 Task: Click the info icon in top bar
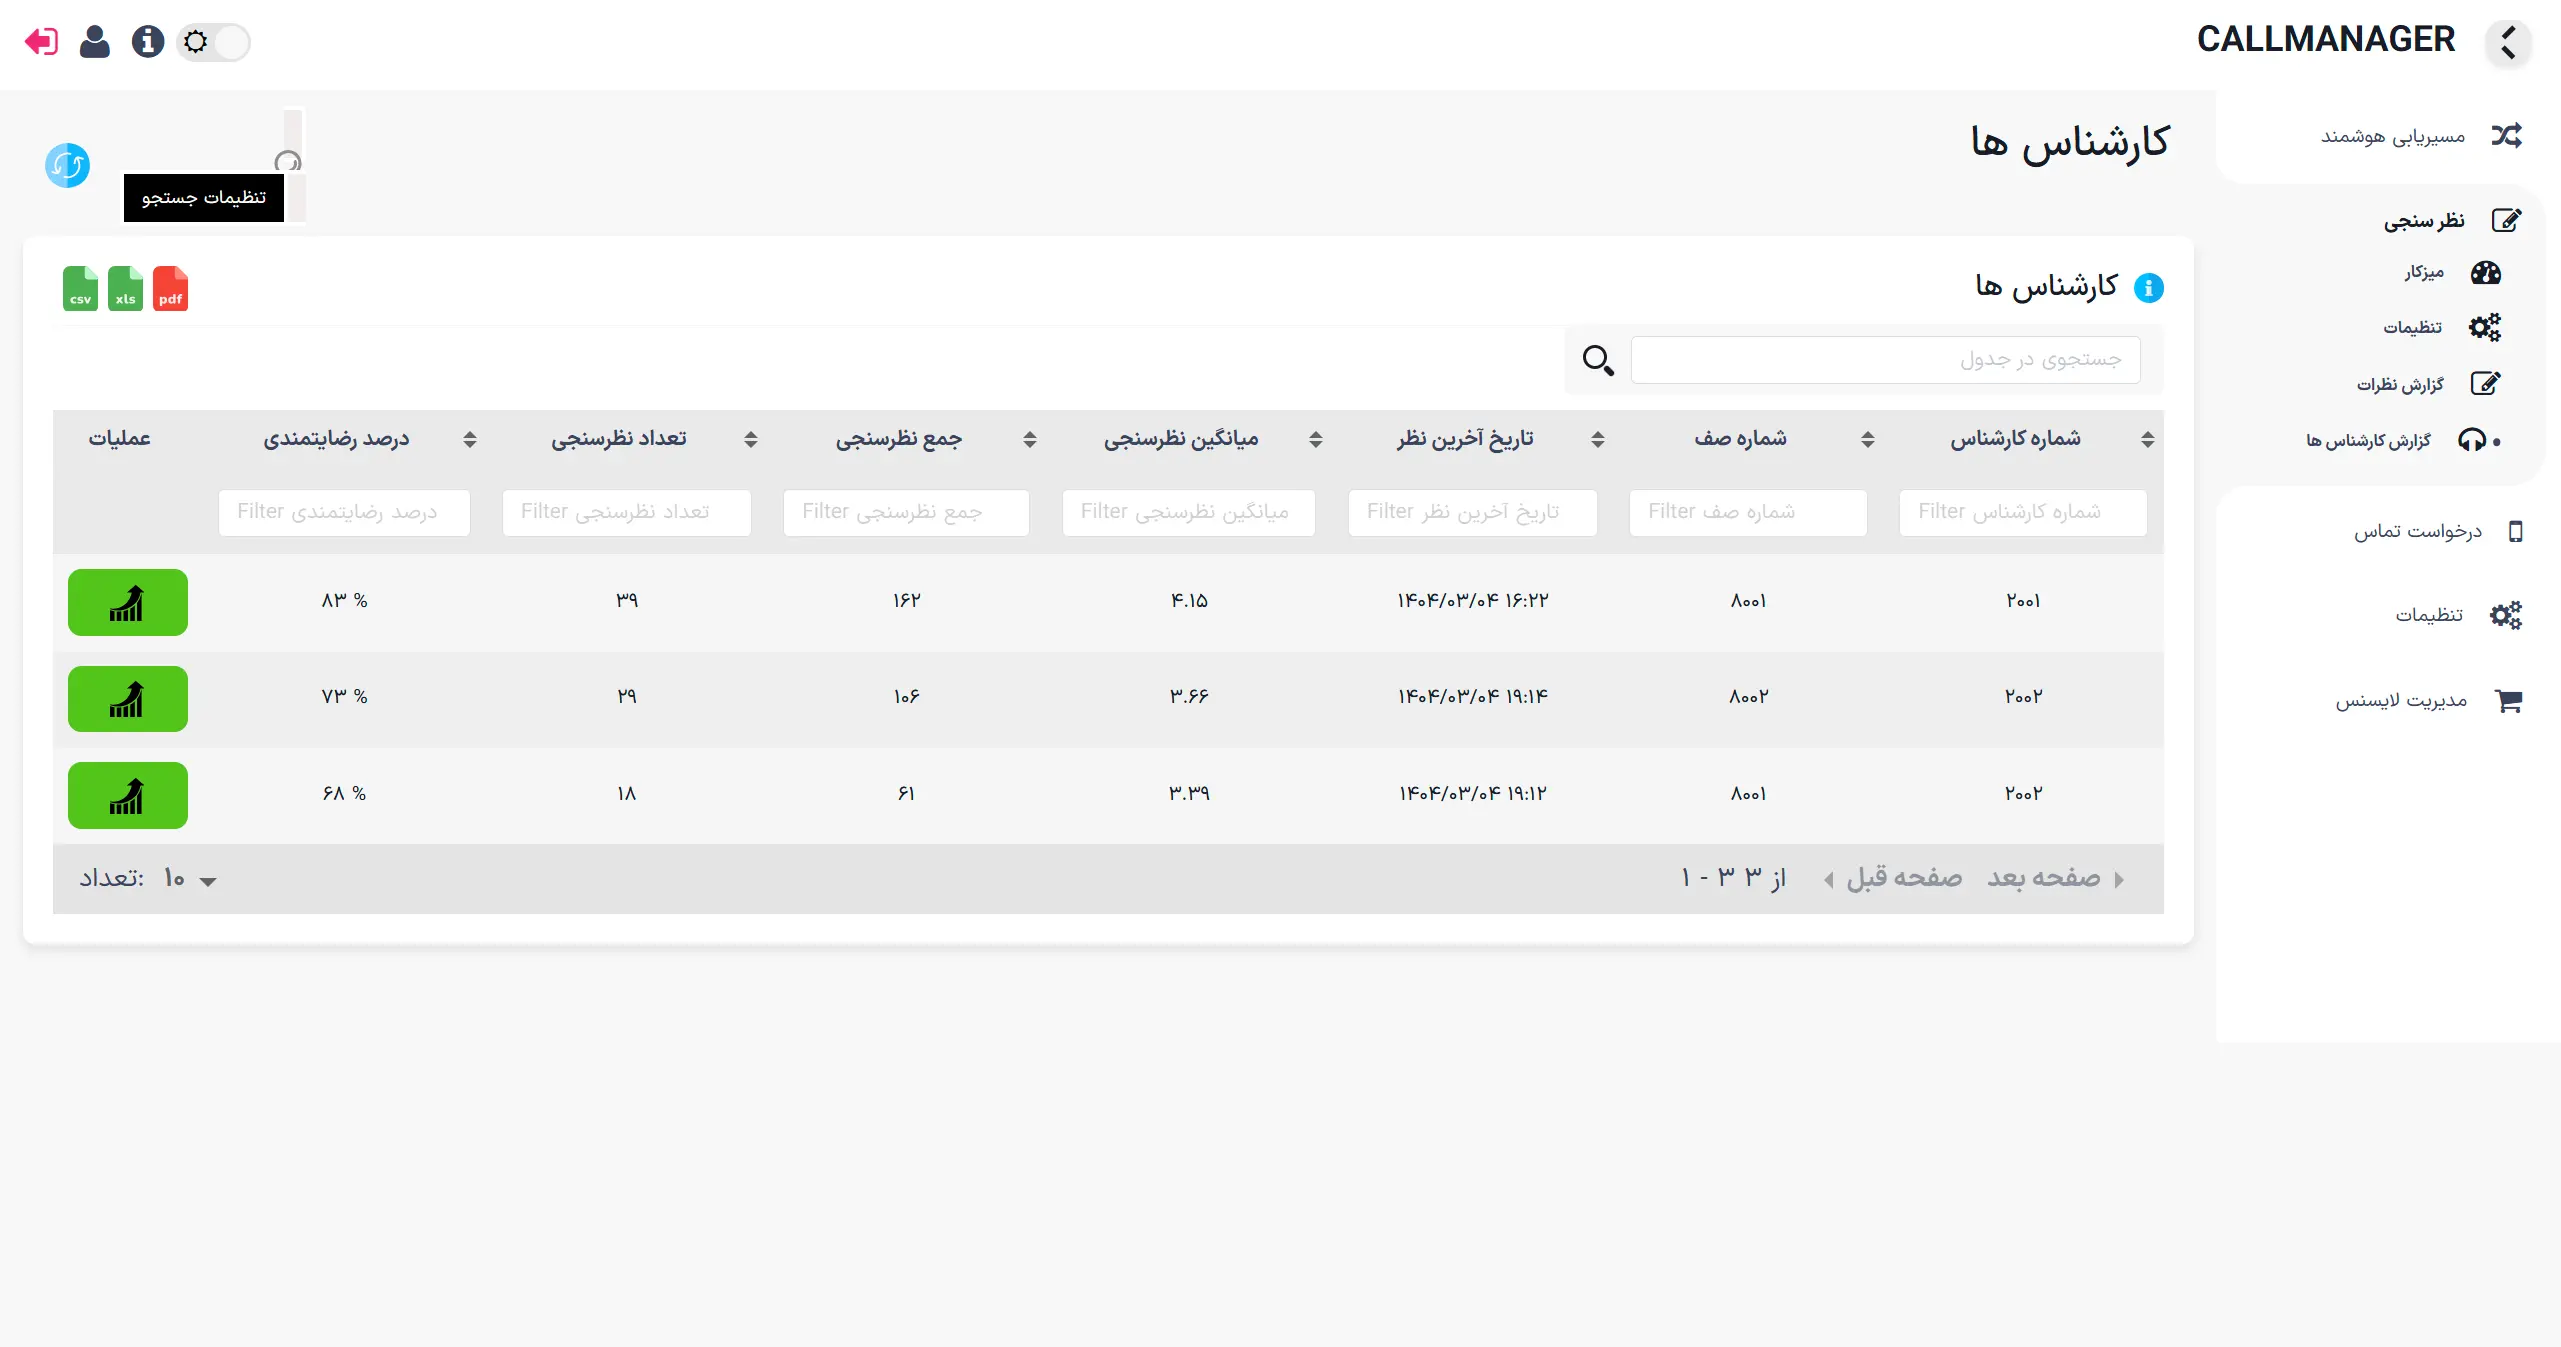pos(148,42)
